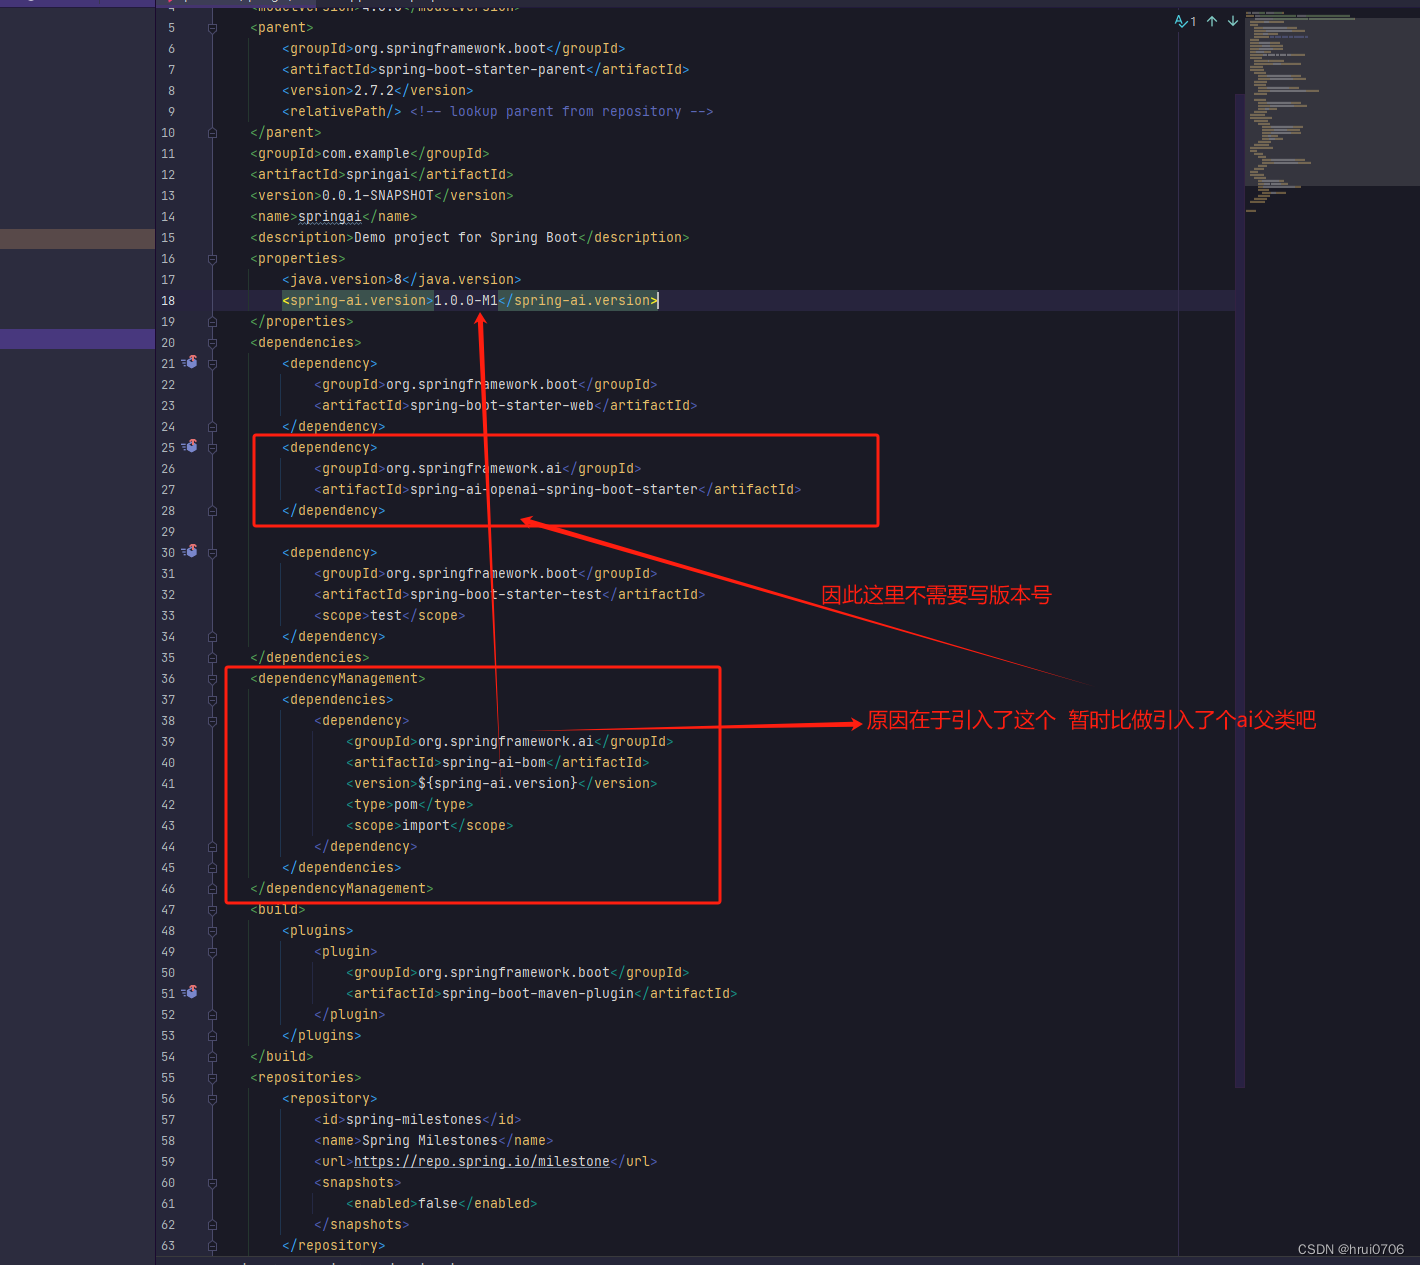Fold the spring-ai dependency at line 25

coord(212,448)
